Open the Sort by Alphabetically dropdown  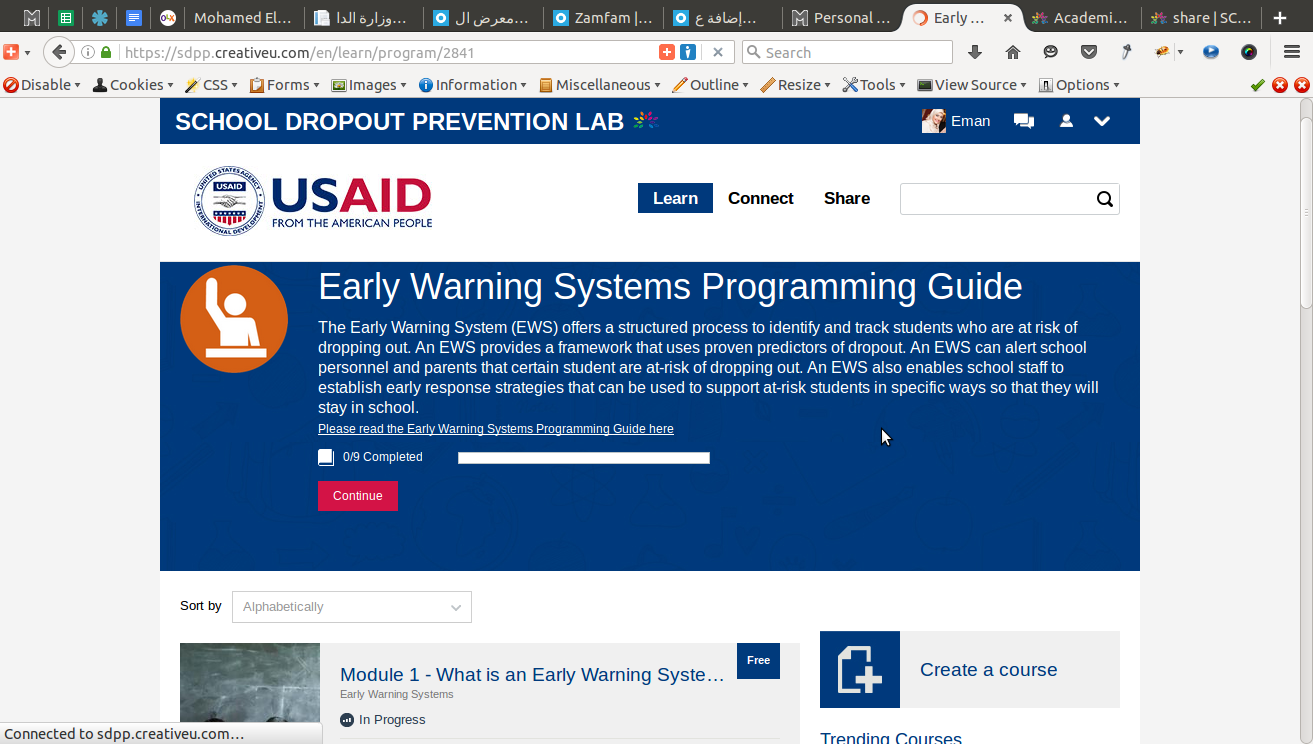pos(352,607)
